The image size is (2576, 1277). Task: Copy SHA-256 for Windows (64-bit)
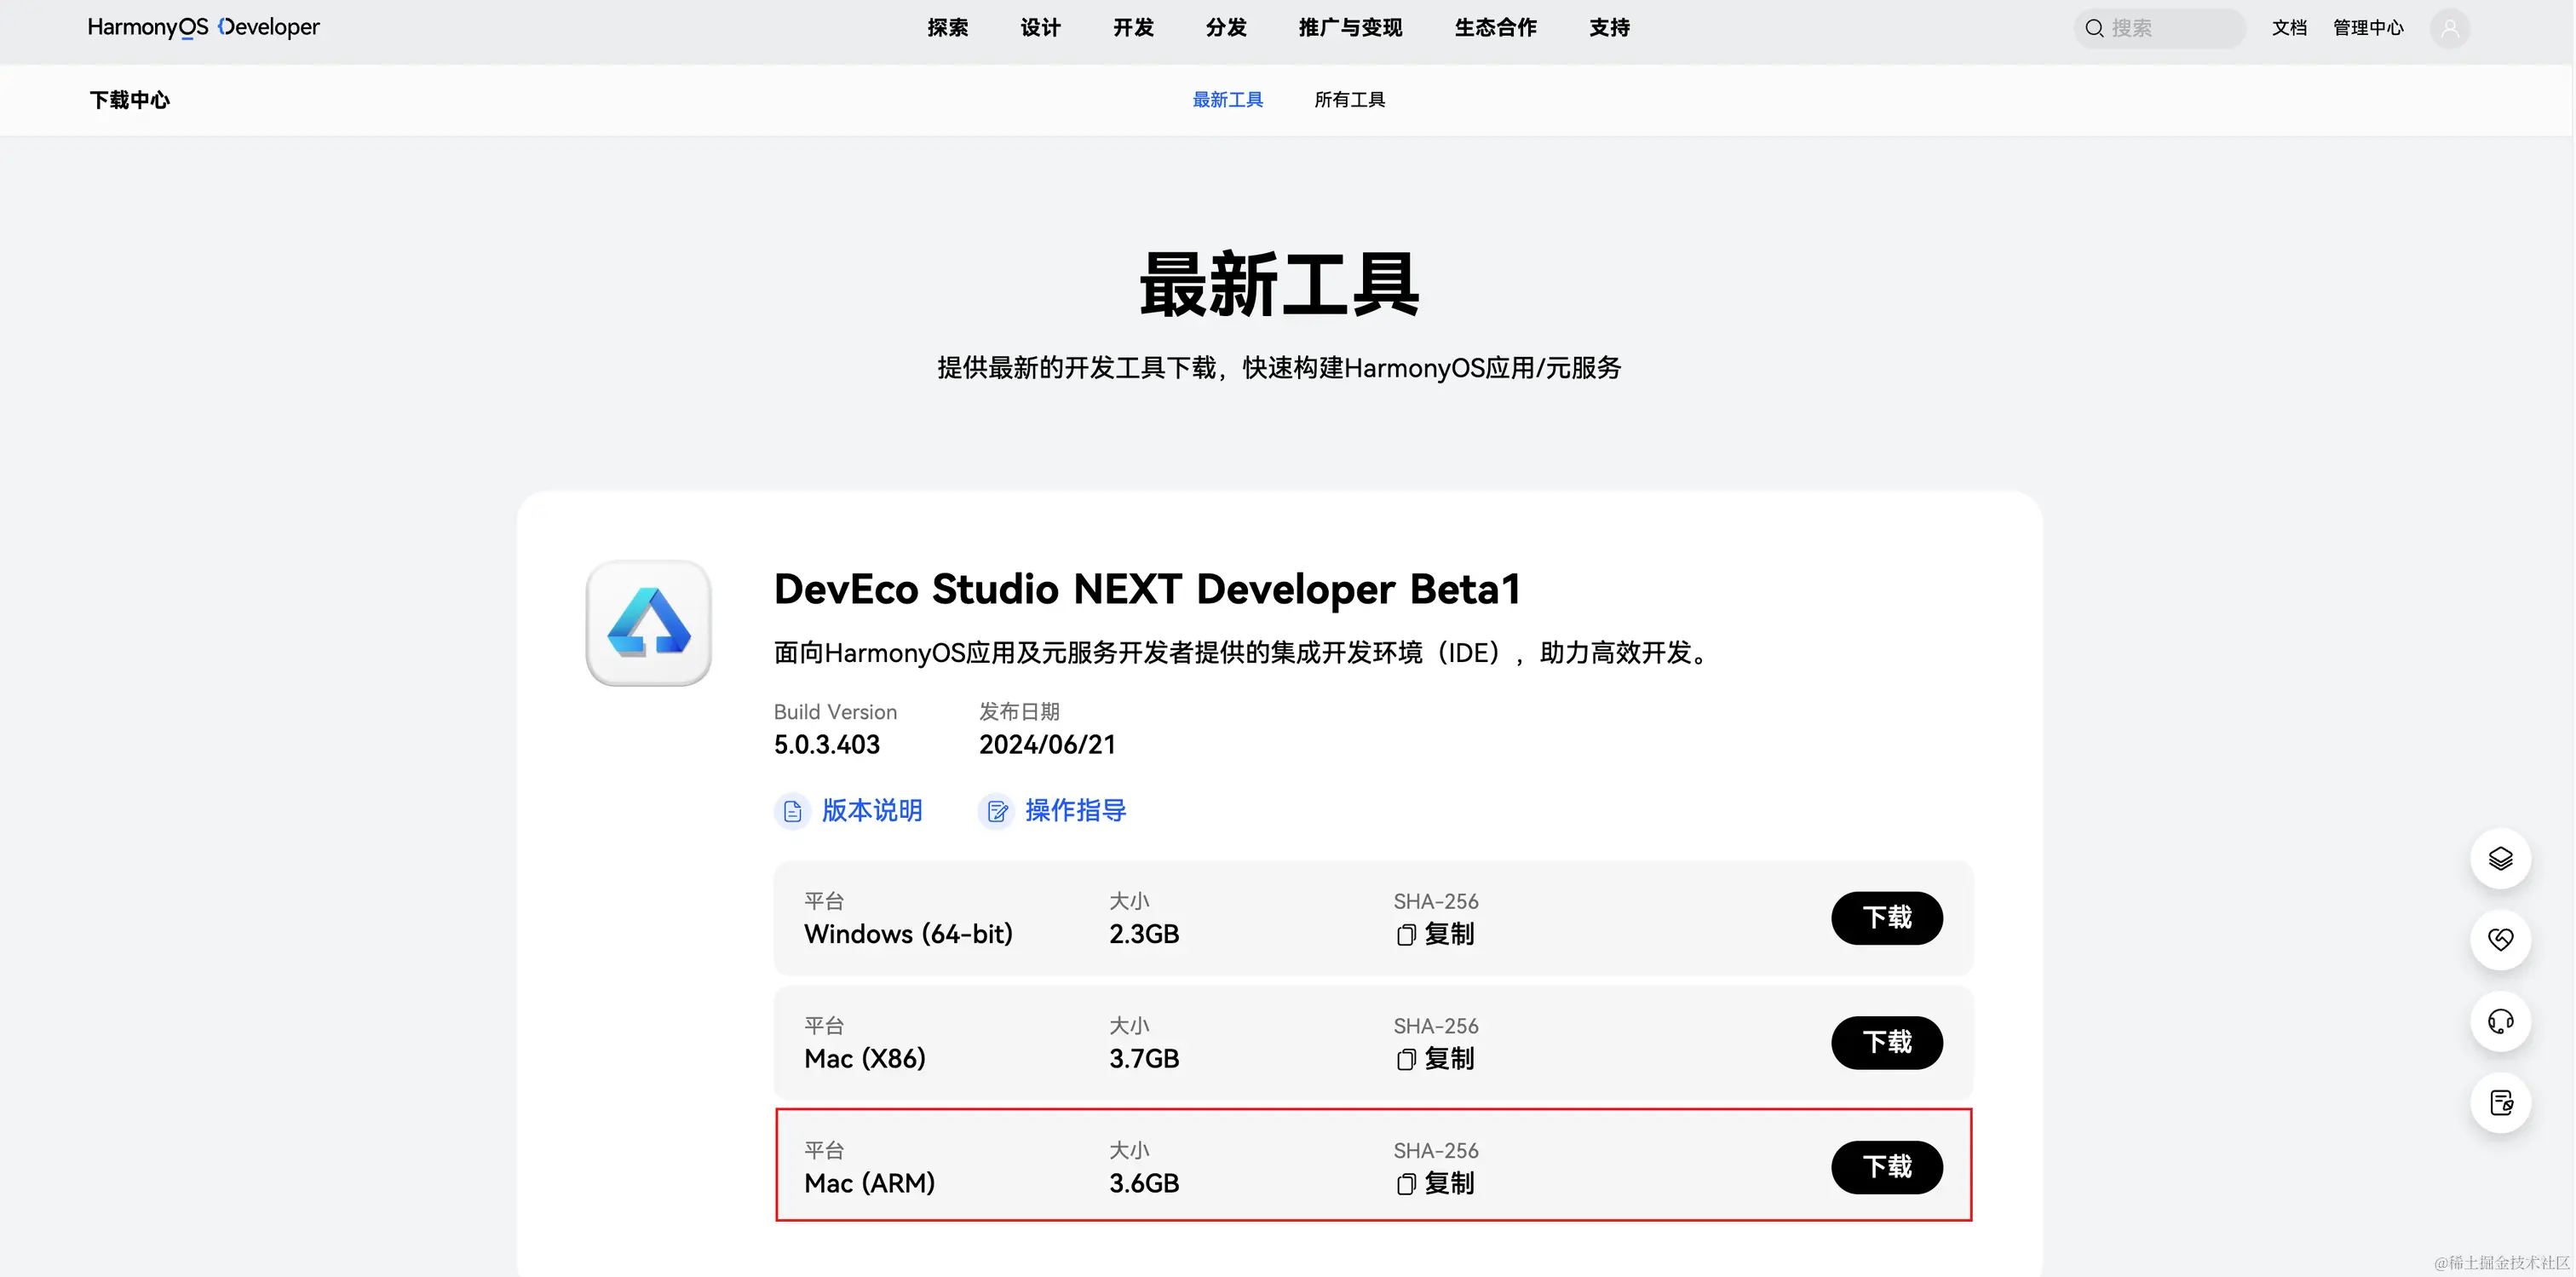pos(1435,934)
